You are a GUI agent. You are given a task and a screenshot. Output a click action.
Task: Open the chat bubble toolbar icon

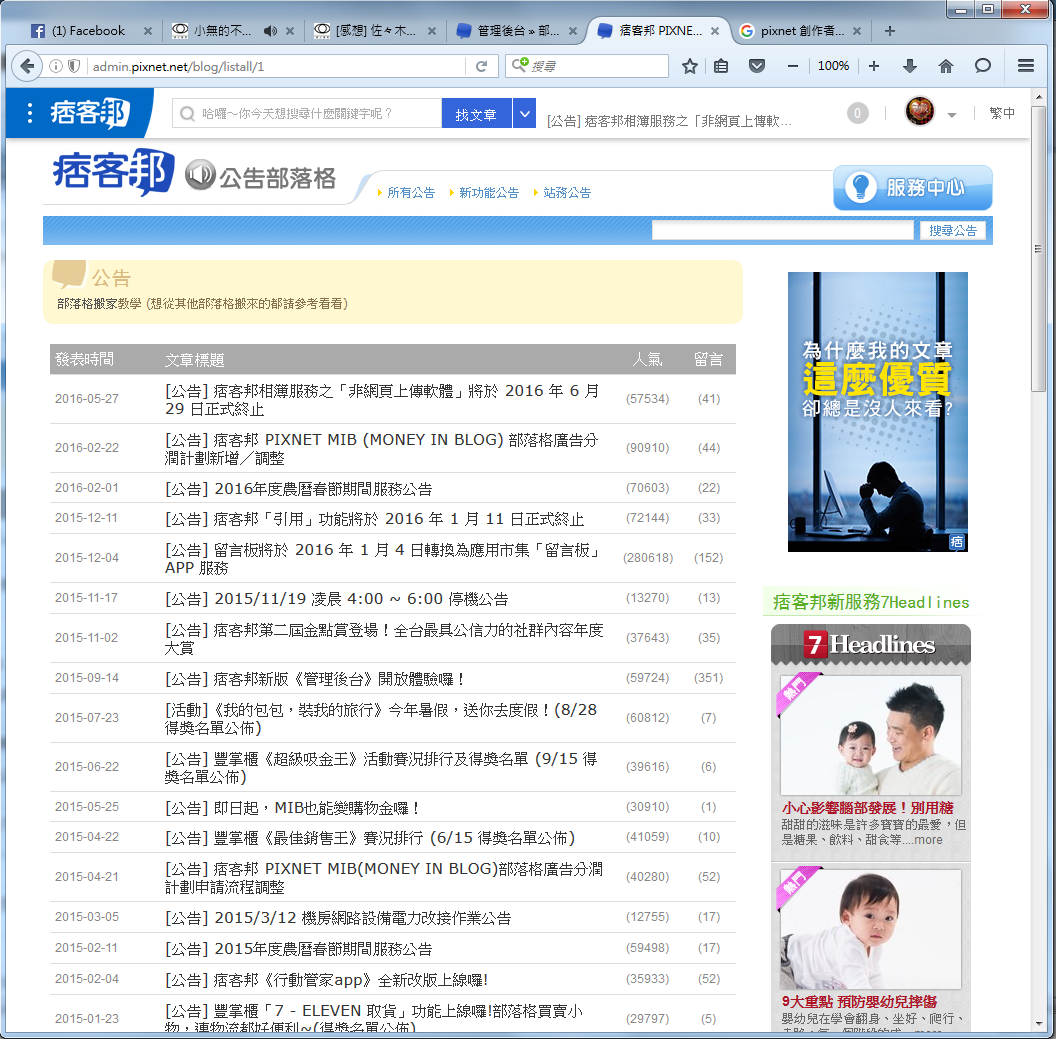tap(983, 66)
